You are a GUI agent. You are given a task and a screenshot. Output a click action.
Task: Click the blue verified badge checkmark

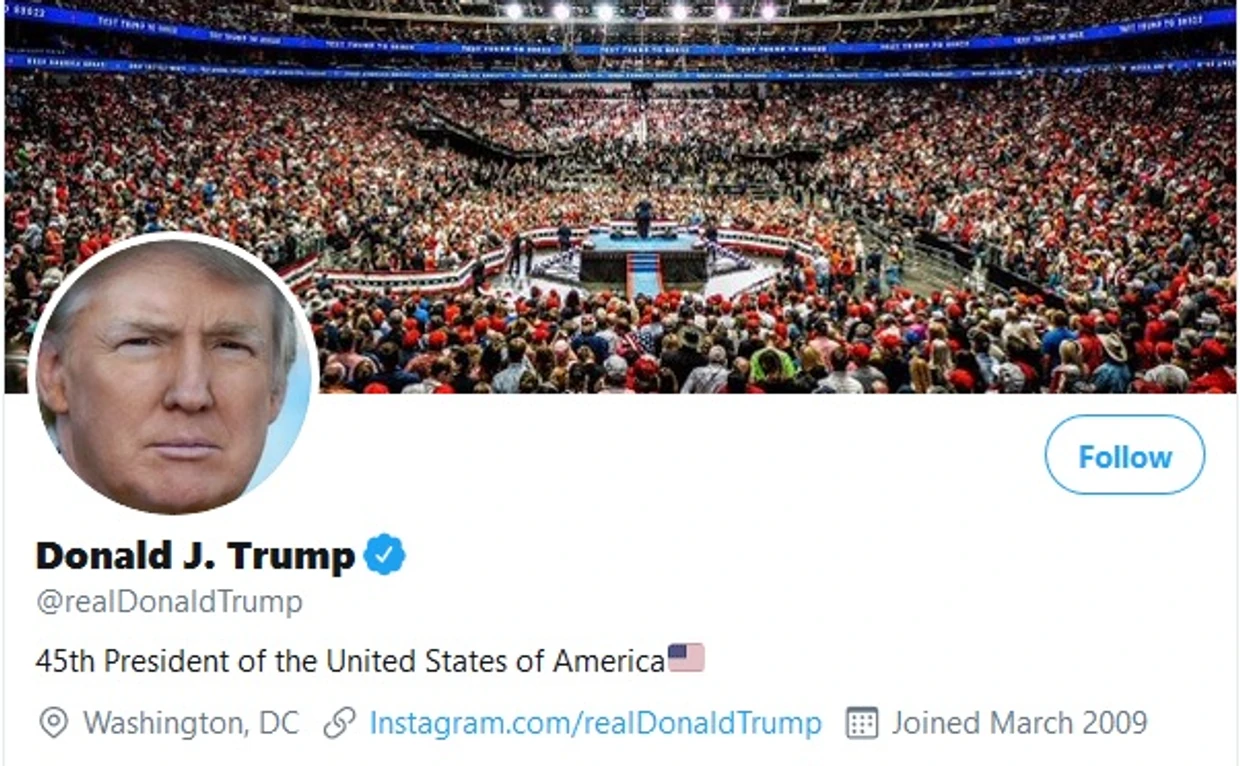pos(384,555)
